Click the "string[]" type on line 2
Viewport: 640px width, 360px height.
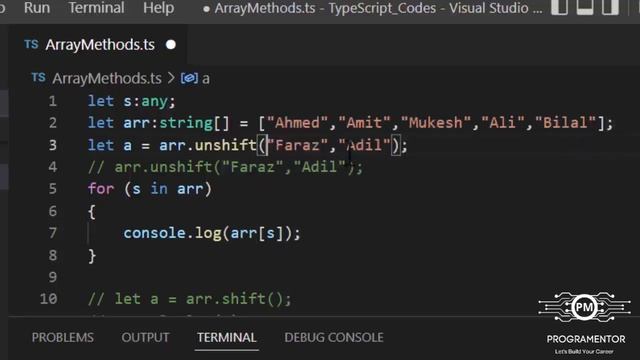(194, 123)
